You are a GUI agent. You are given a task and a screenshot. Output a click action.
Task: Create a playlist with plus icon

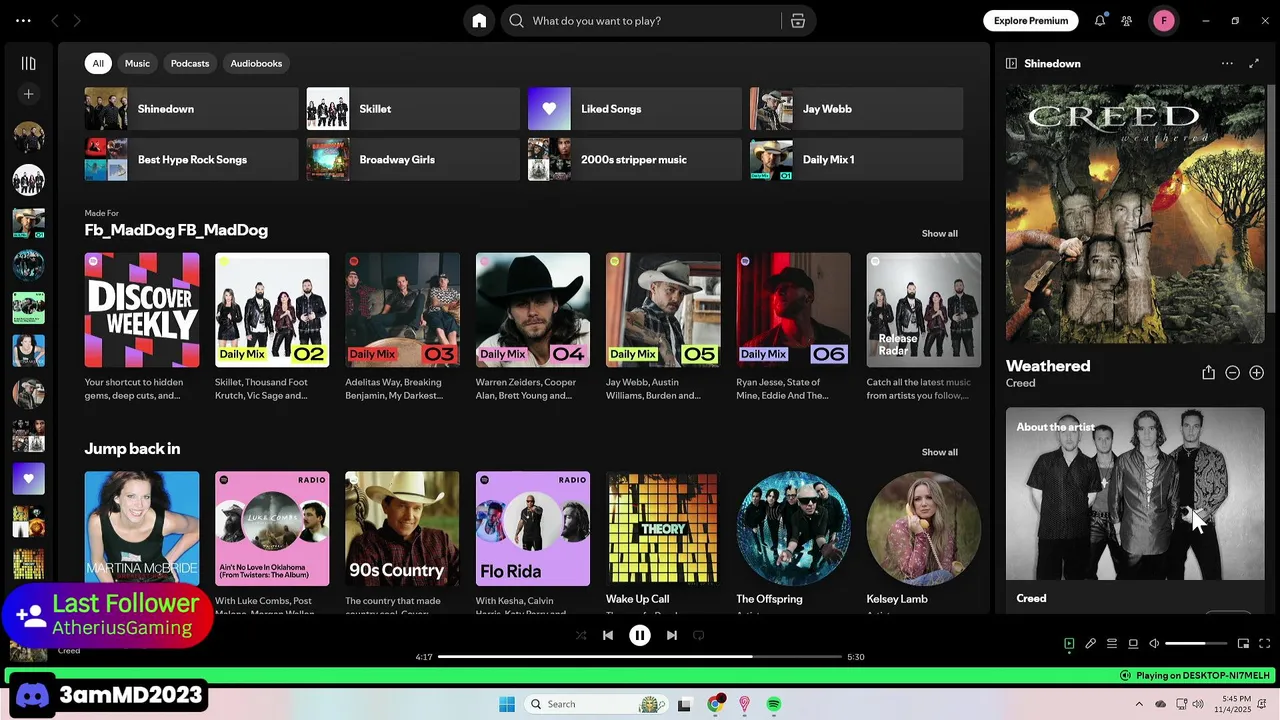(x=29, y=94)
